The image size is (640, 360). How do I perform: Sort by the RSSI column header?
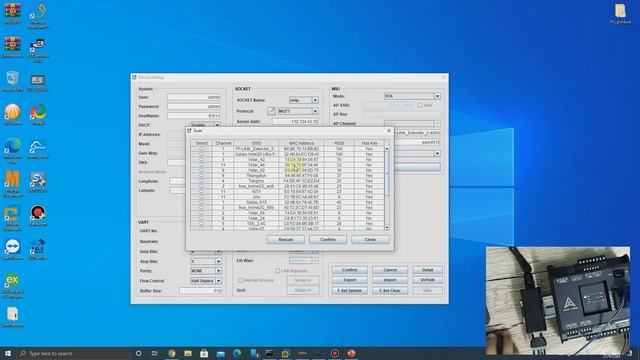(x=339, y=143)
